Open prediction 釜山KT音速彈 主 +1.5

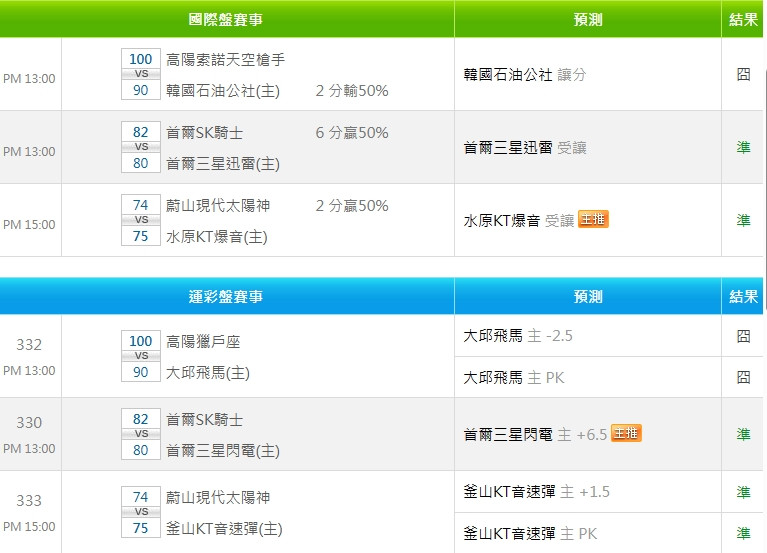click(536, 491)
